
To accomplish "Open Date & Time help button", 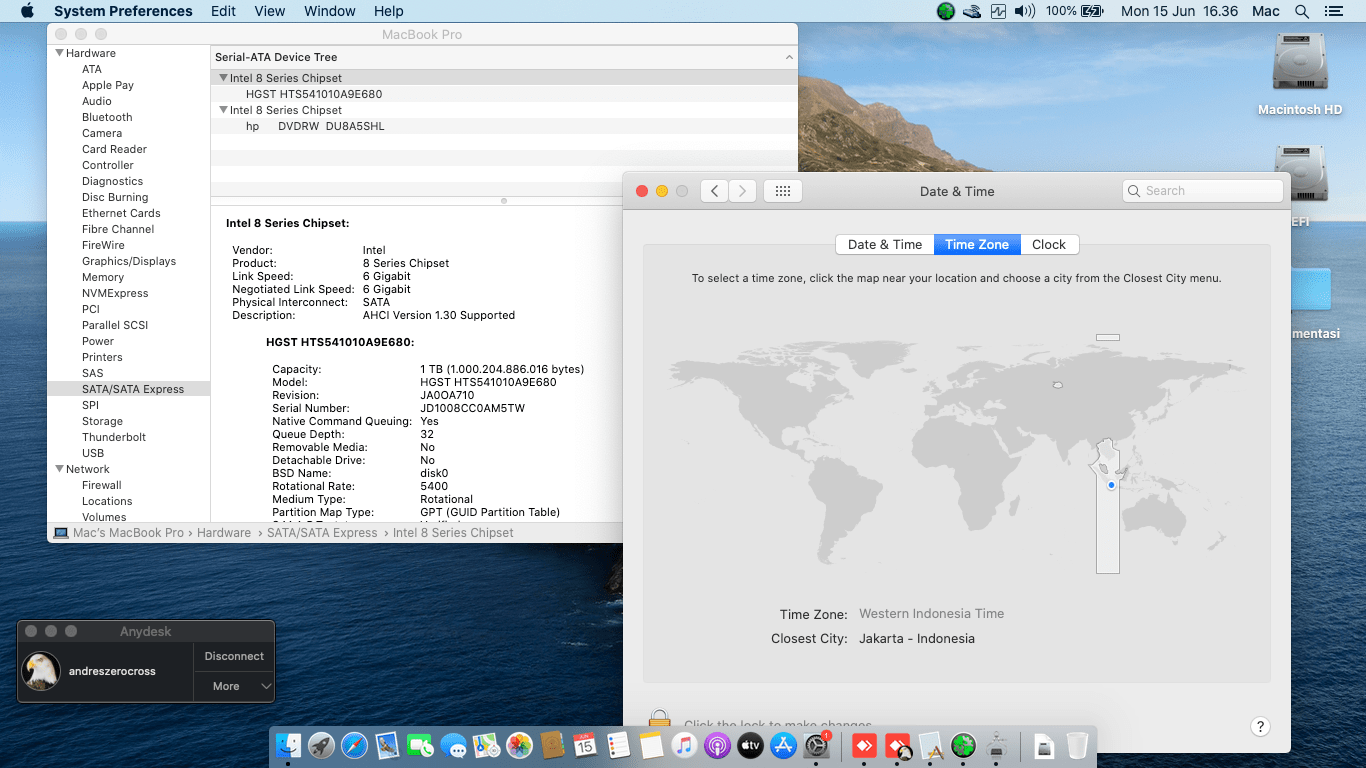I will tap(1260, 727).
